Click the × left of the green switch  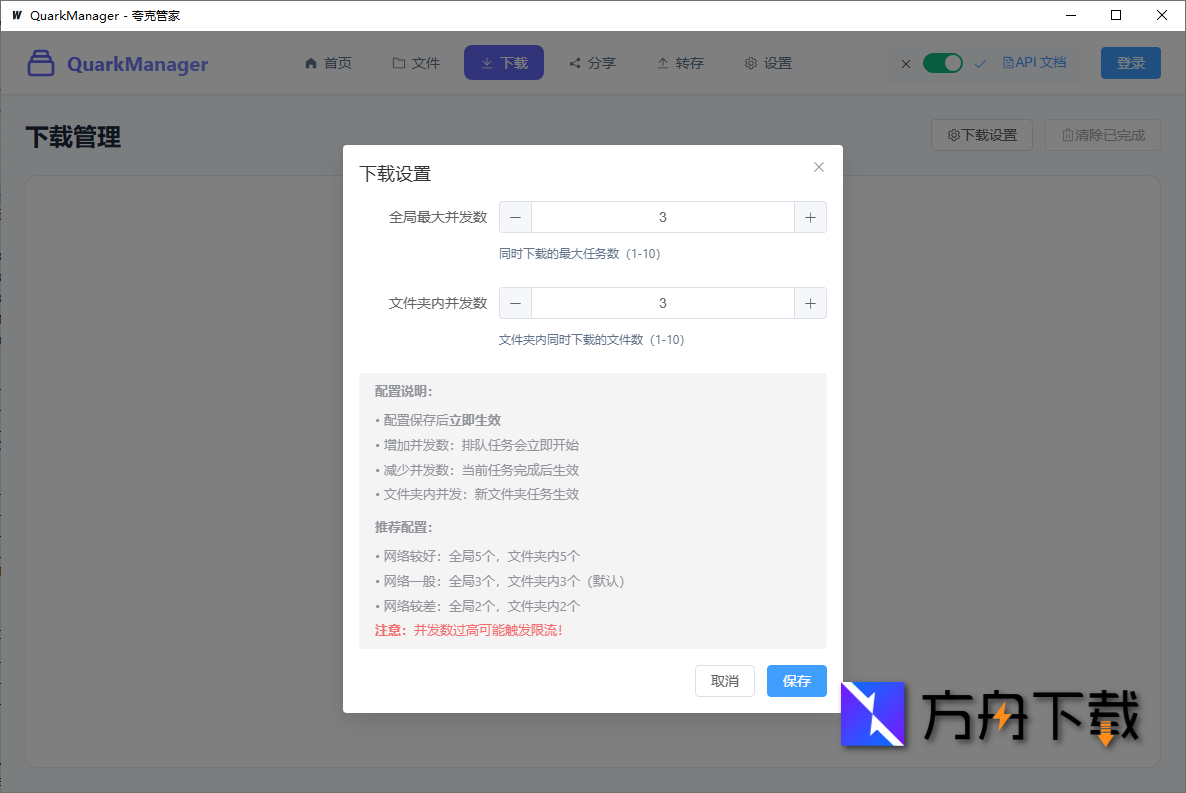point(905,62)
